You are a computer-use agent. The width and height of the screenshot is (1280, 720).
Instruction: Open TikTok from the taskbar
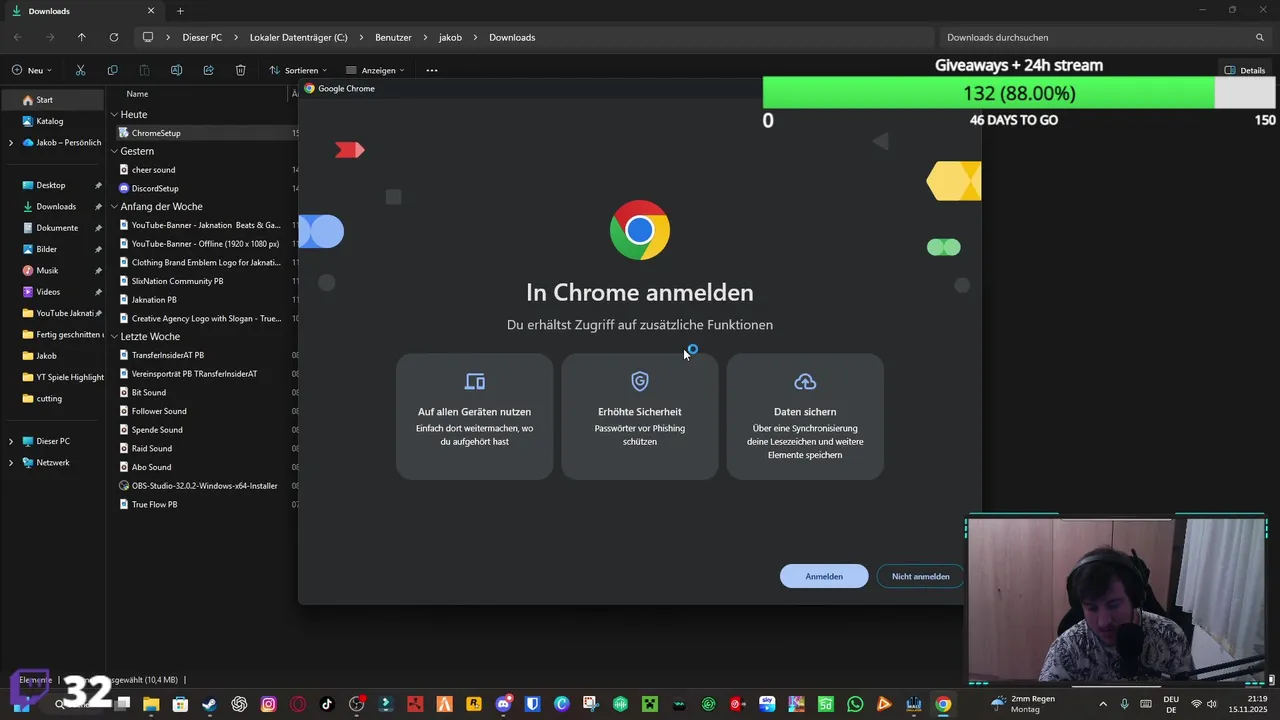[327, 704]
